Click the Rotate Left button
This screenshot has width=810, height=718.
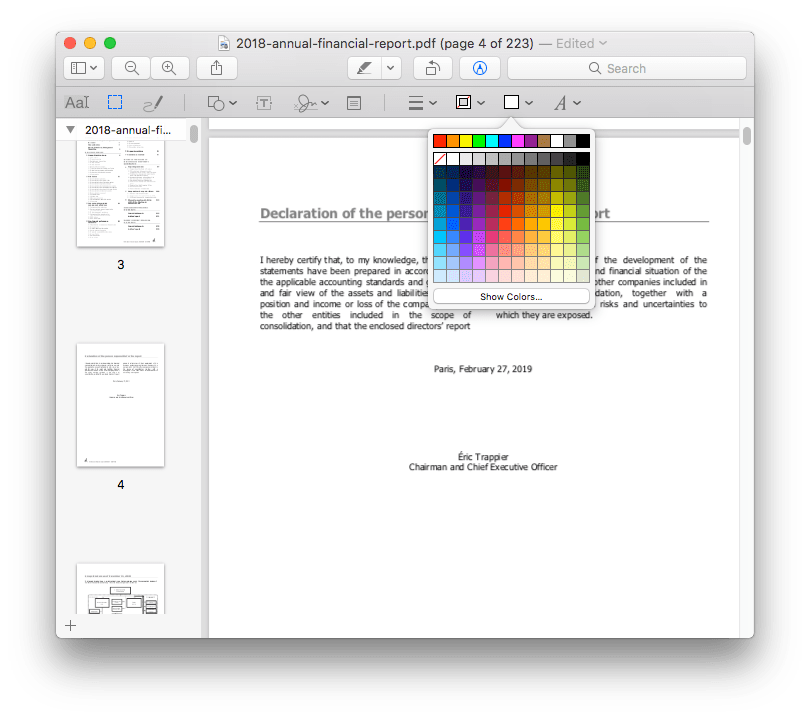tap(430, 68)
